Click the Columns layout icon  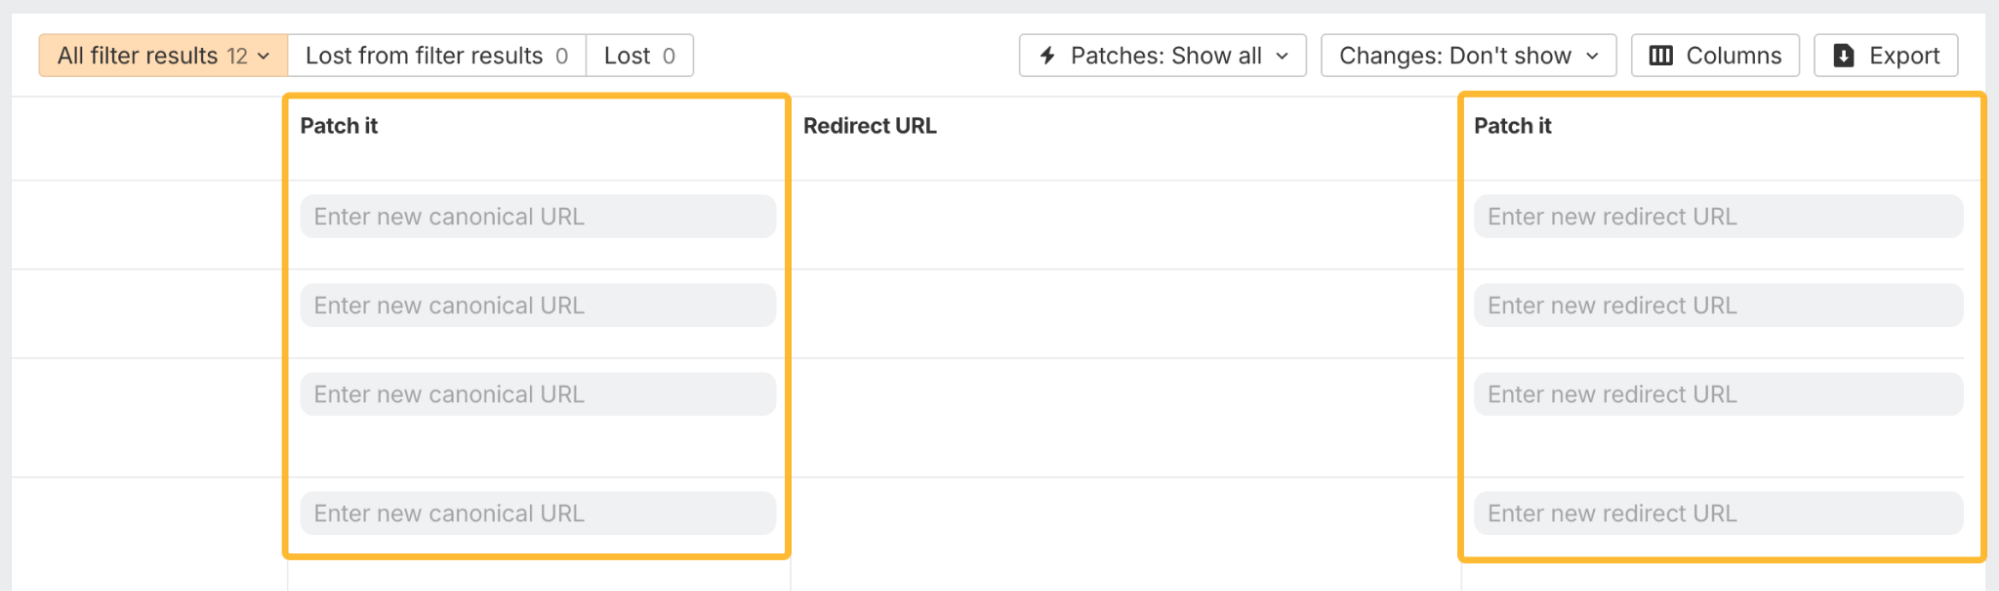pyautogui.click(x=1661, y=56)
